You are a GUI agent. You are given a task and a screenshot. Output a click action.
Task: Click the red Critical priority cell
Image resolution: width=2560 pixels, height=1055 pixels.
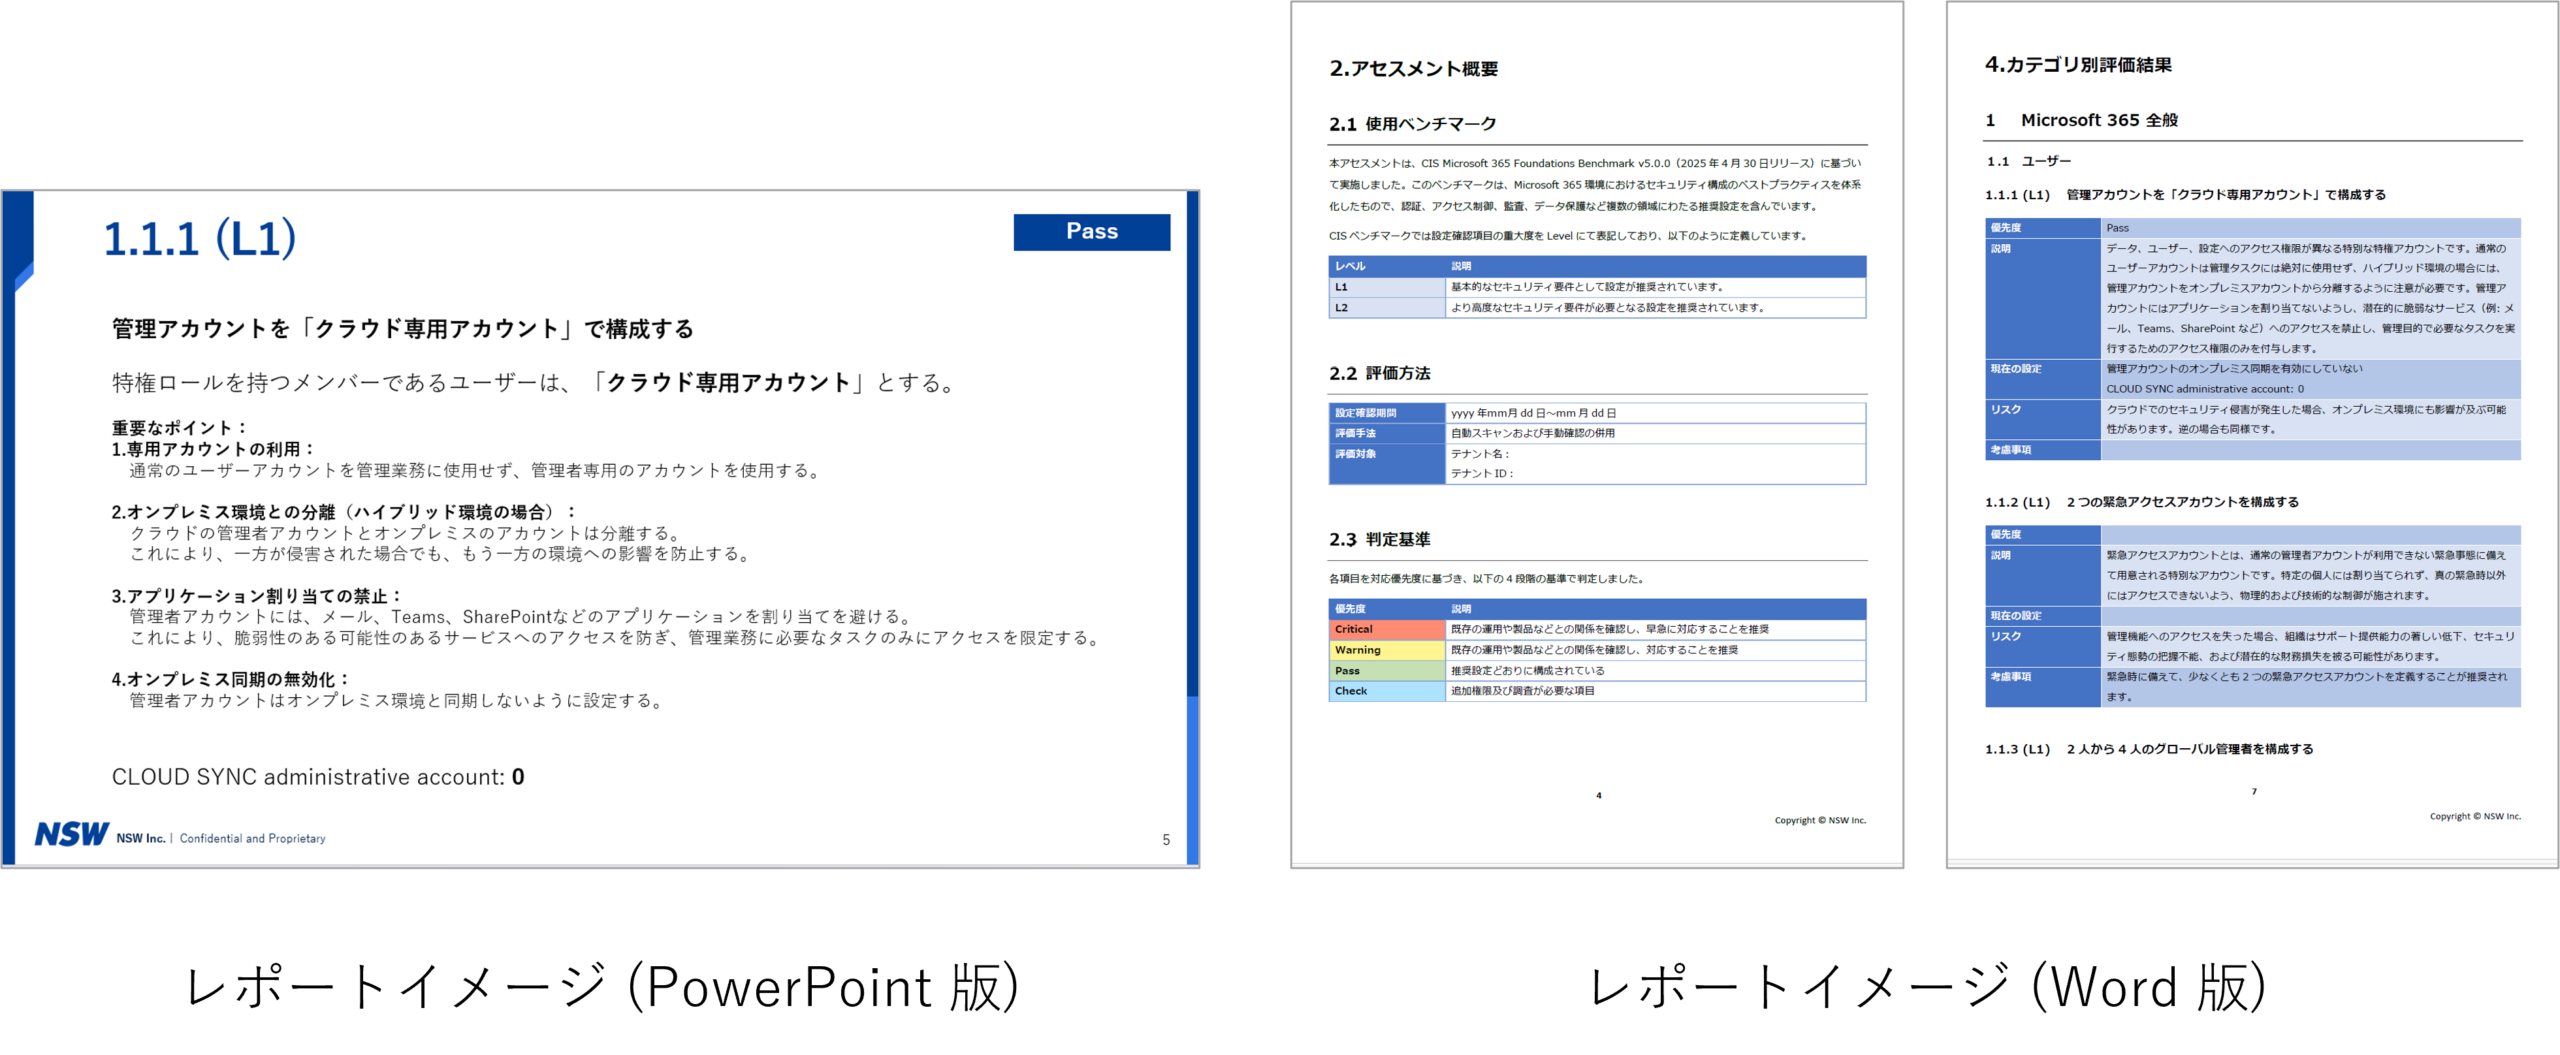[1385, 630]
